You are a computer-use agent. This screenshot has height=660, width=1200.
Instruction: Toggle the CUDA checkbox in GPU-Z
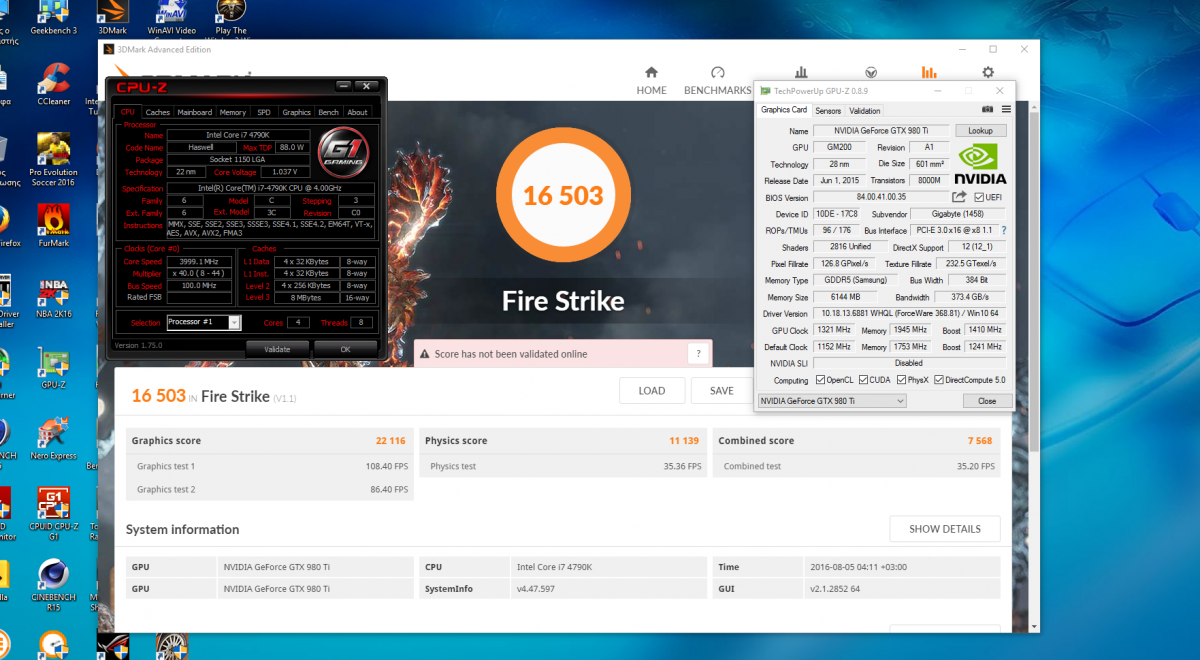pos(863,380)
